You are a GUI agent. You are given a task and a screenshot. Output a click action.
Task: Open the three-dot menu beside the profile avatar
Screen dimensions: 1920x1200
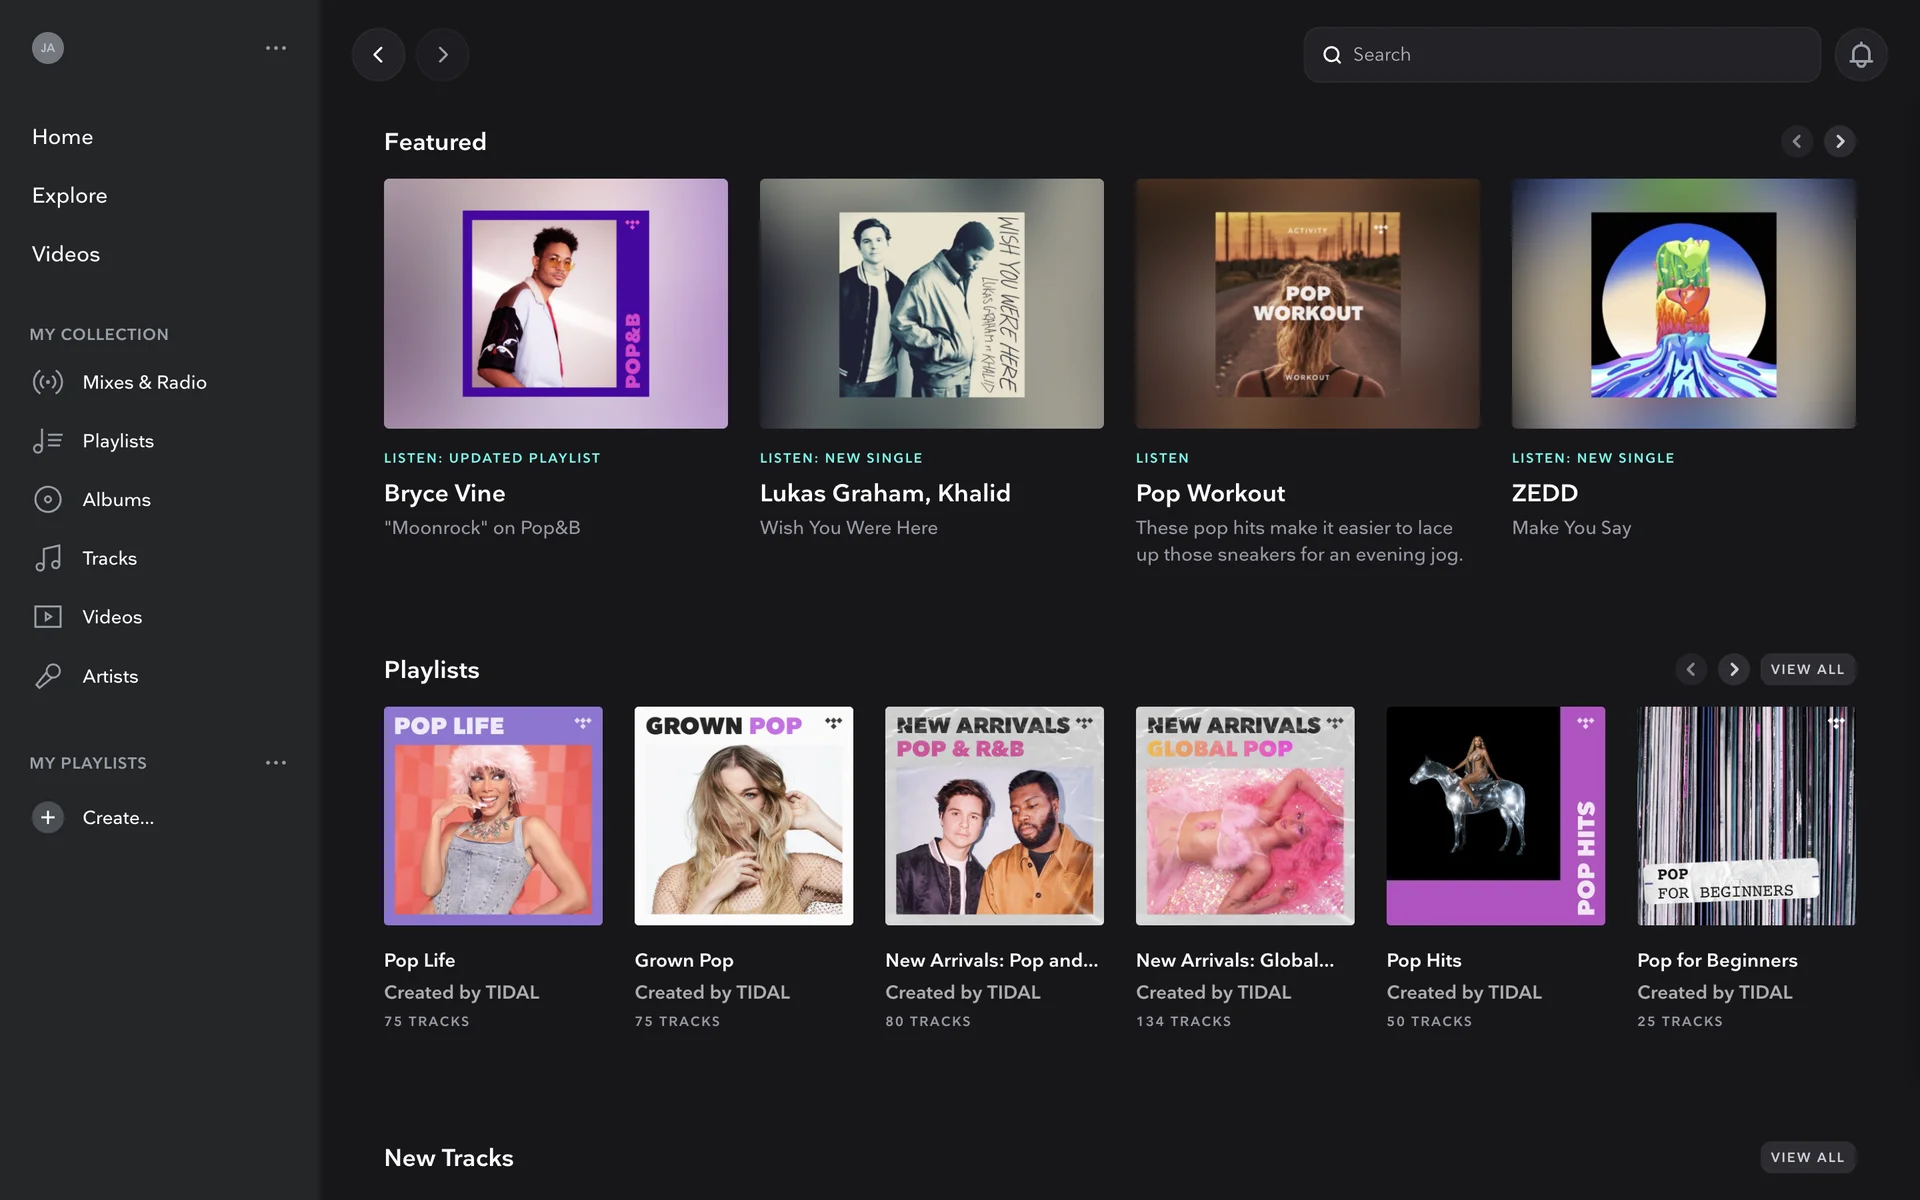(276, 48)
